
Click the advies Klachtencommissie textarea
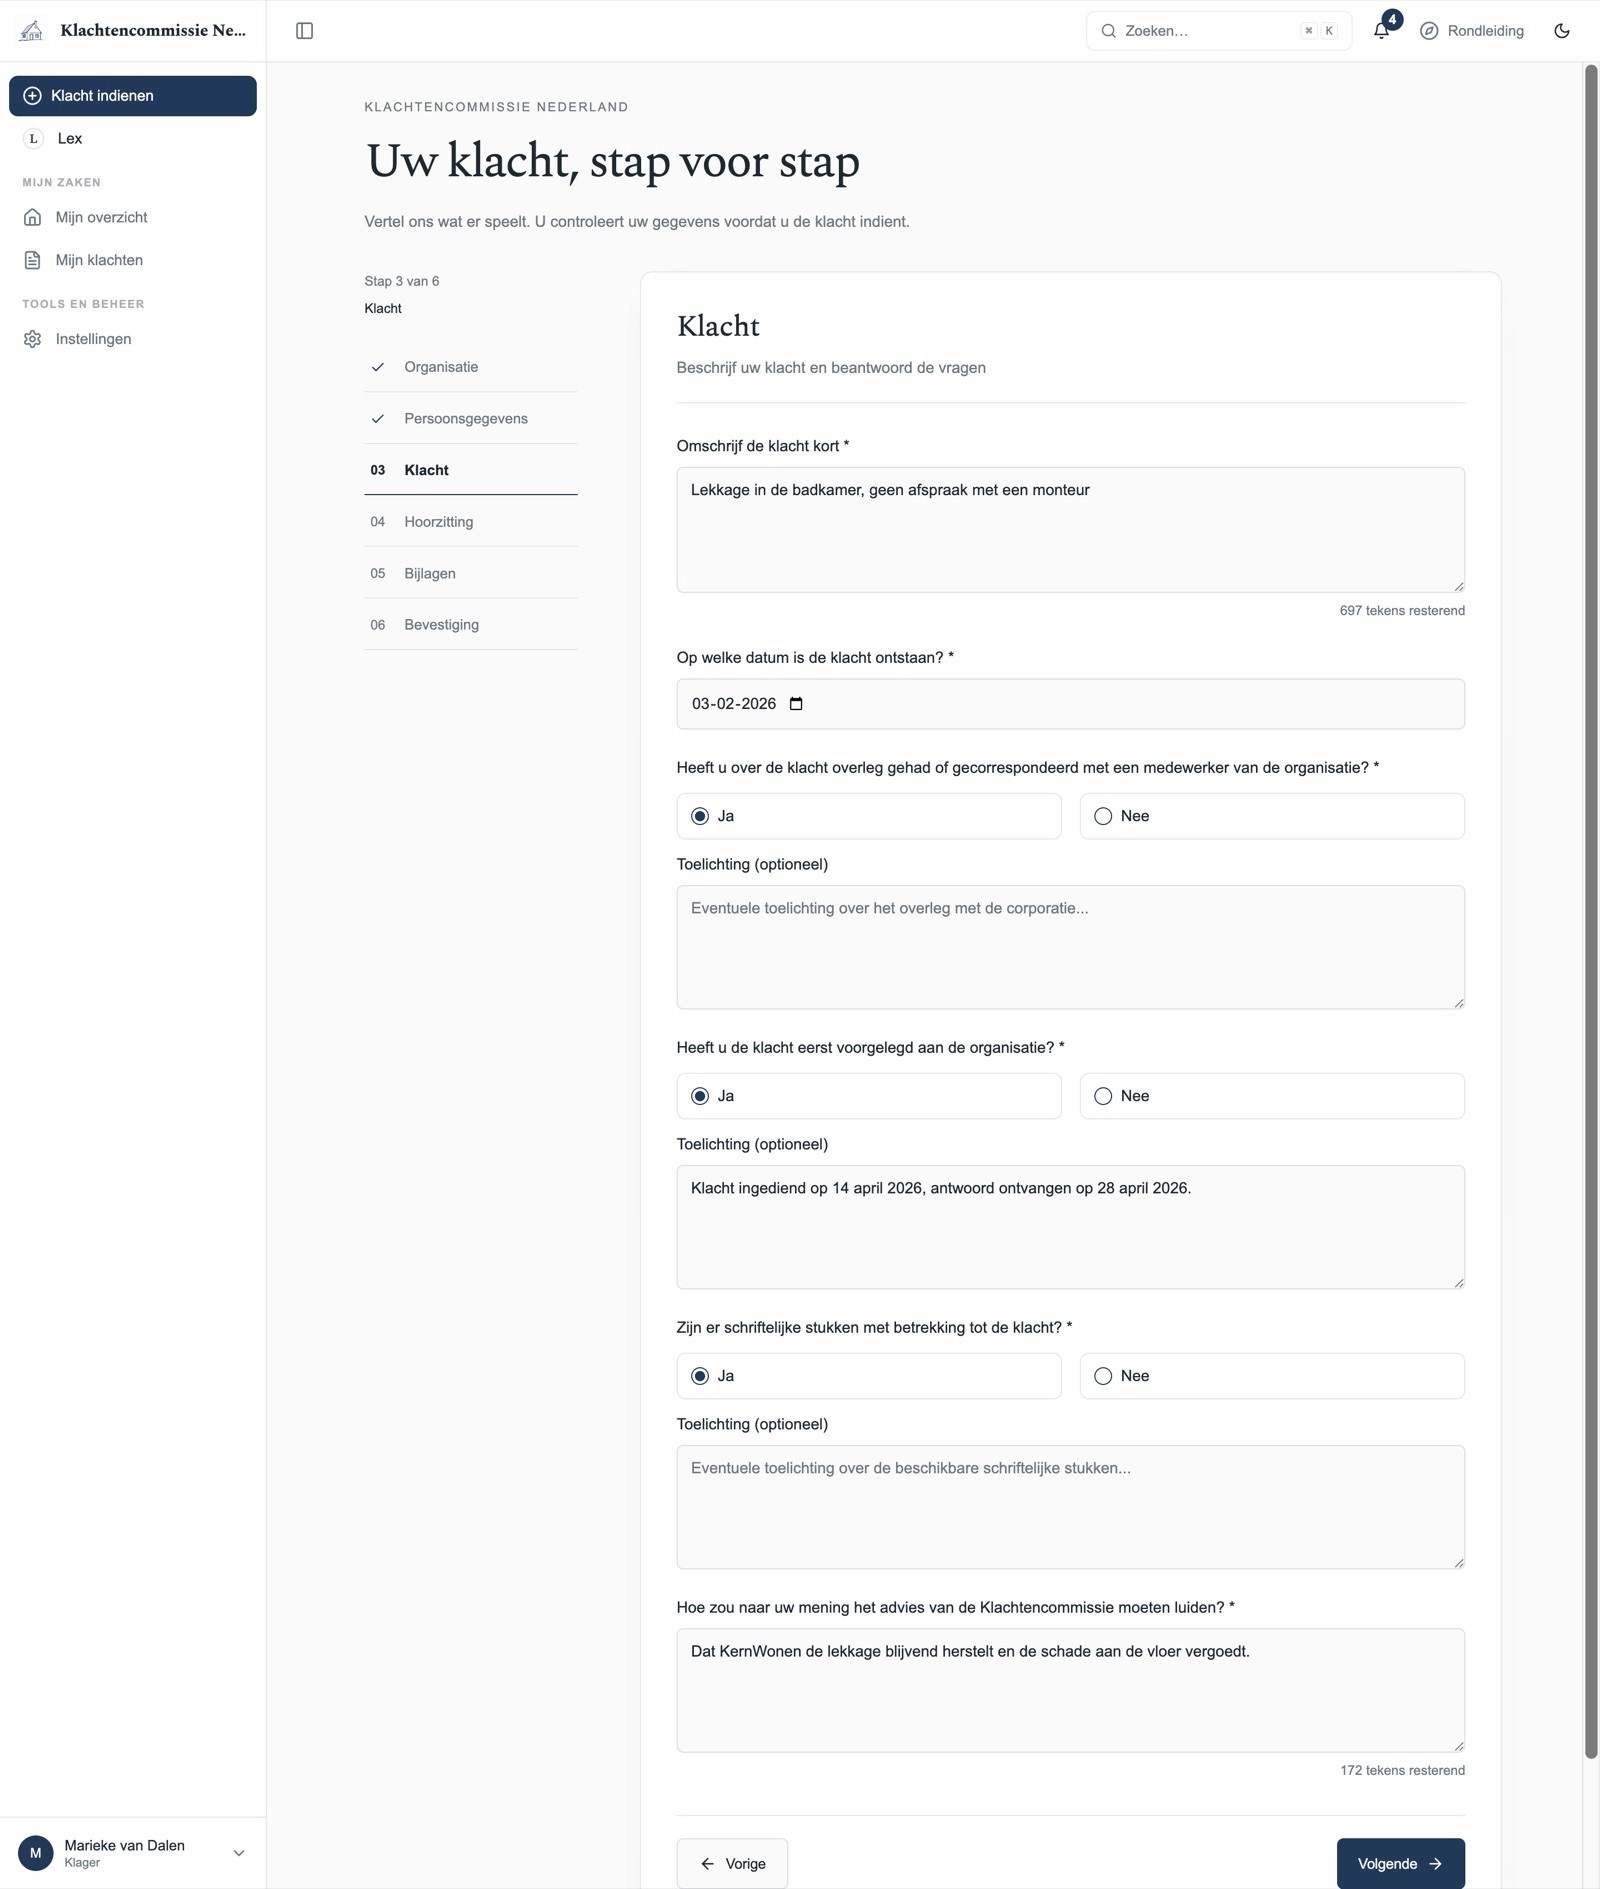[1070, 1690]
